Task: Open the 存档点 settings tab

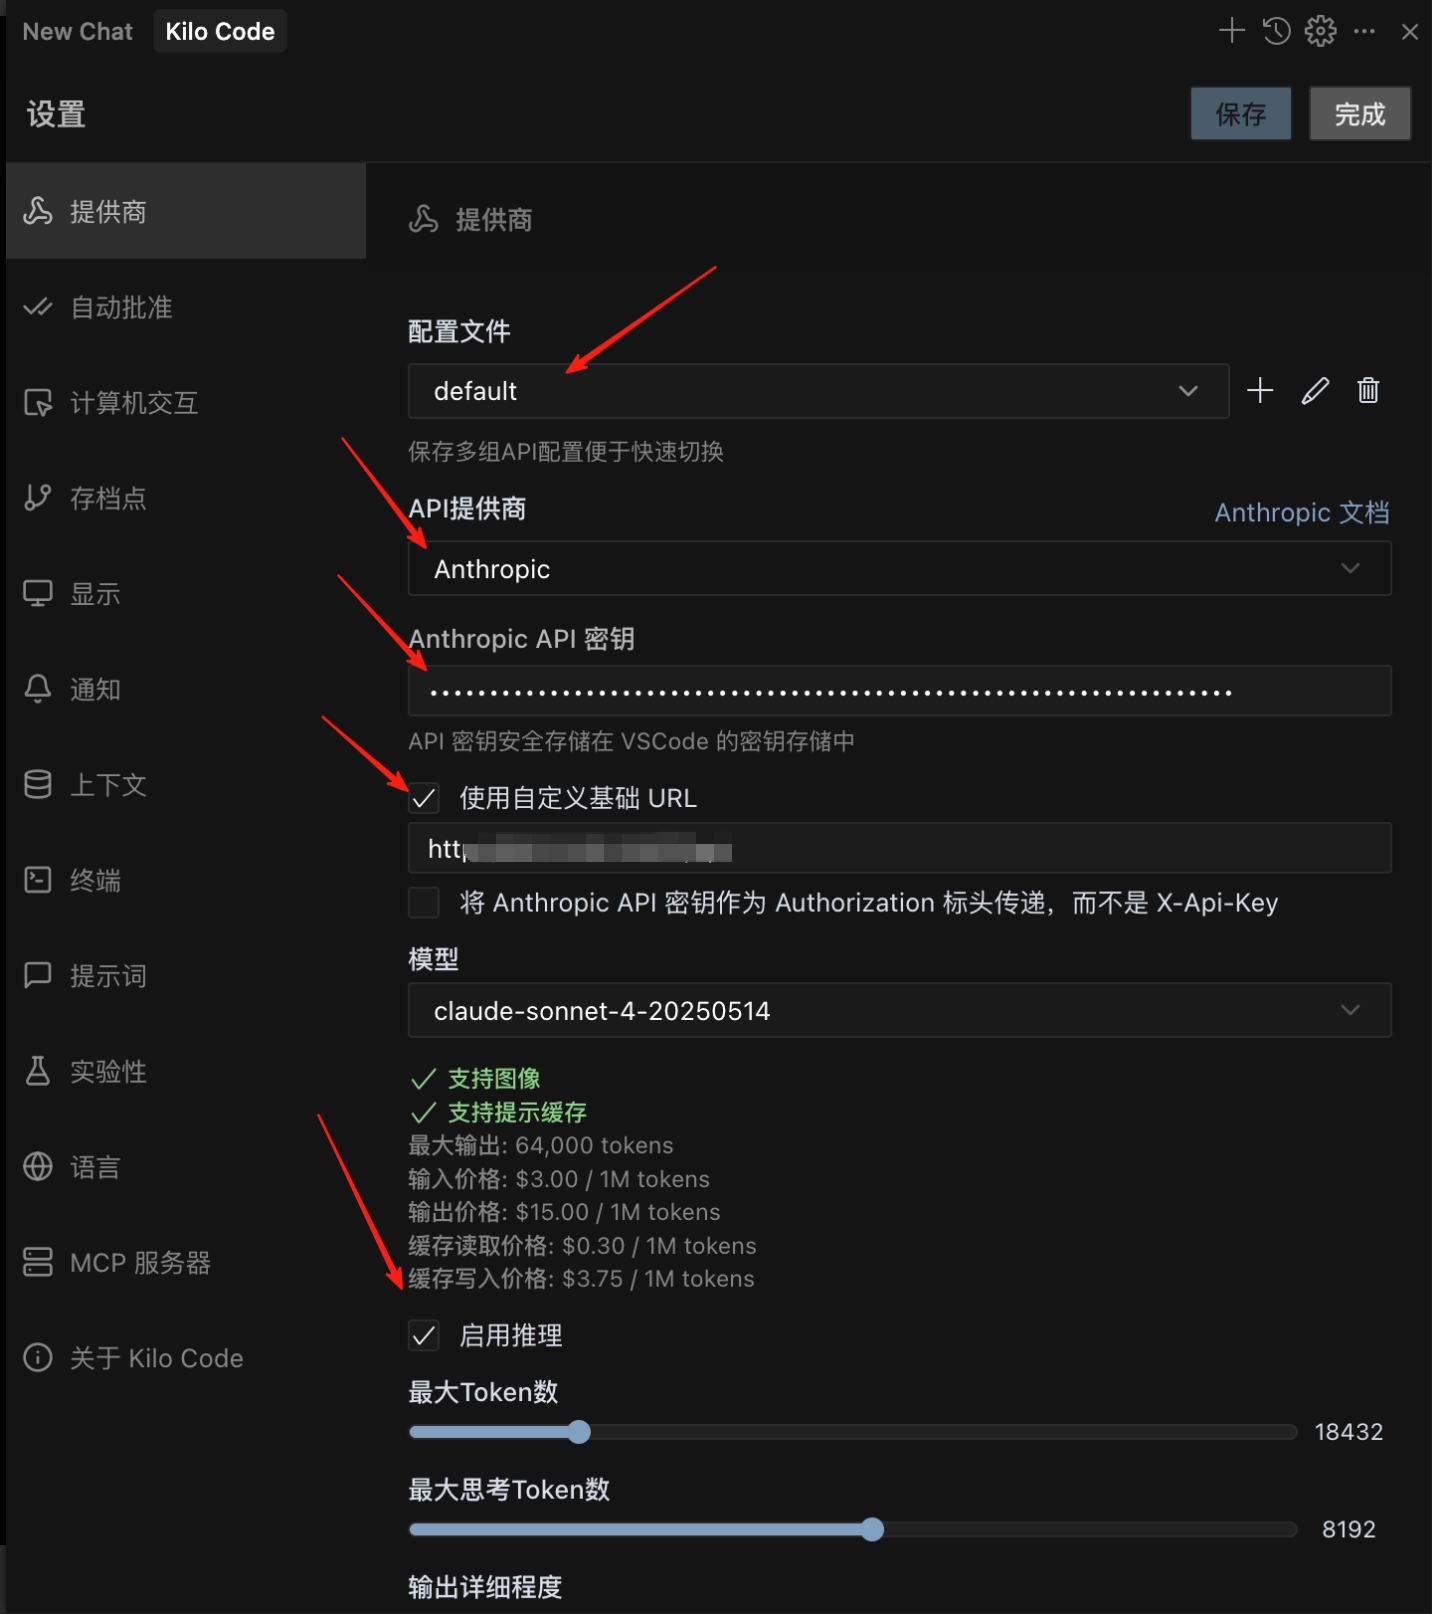Action: [x=186, y=498]
